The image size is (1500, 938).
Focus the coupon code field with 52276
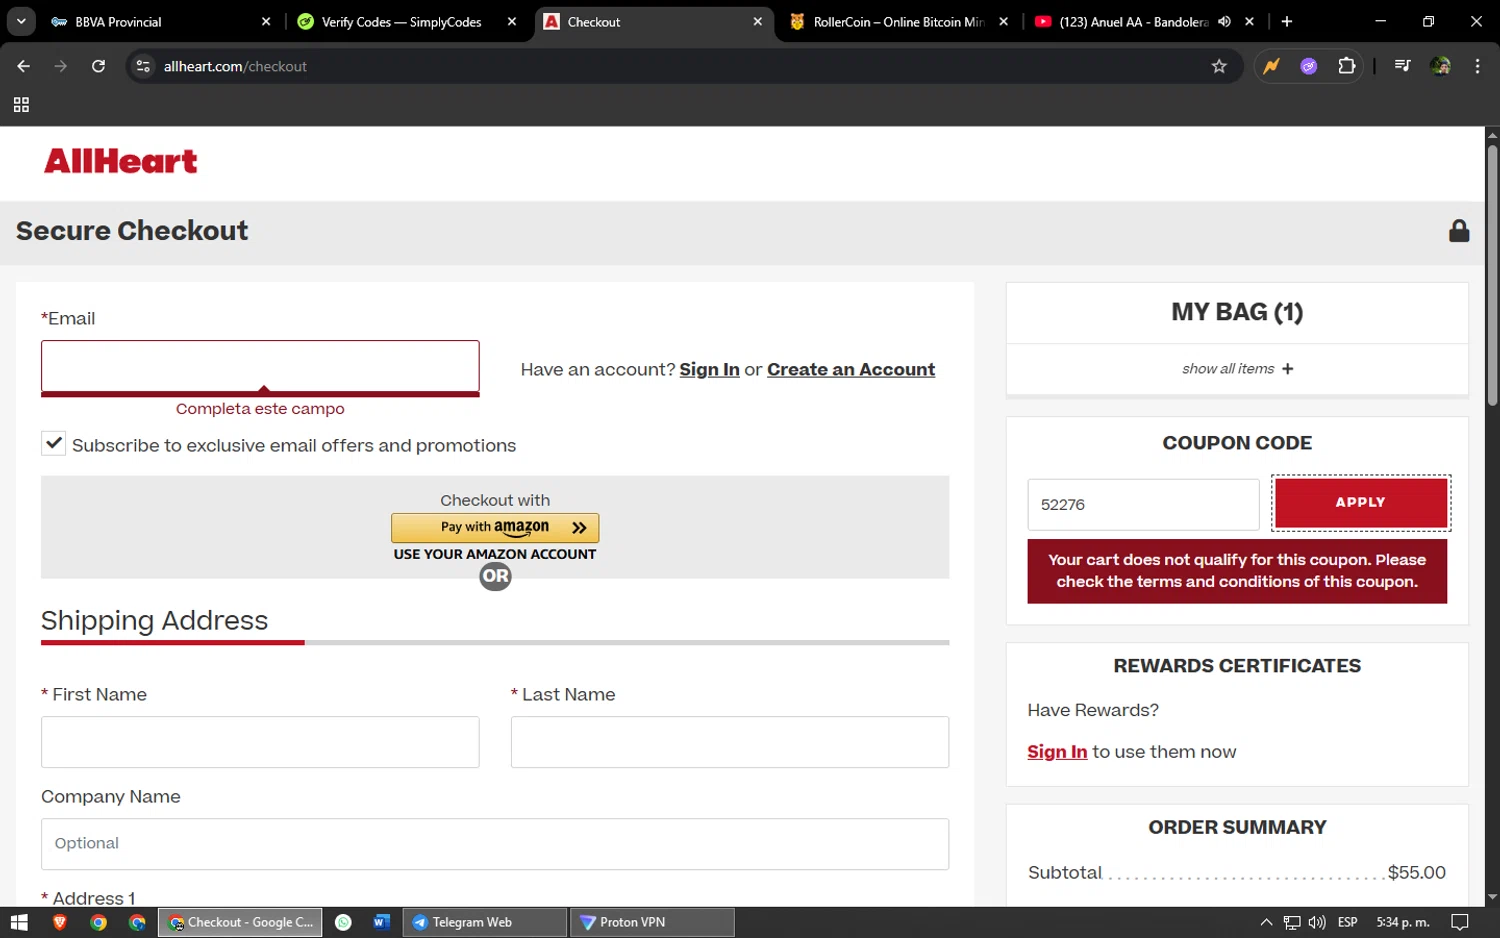coord(1143,505)
